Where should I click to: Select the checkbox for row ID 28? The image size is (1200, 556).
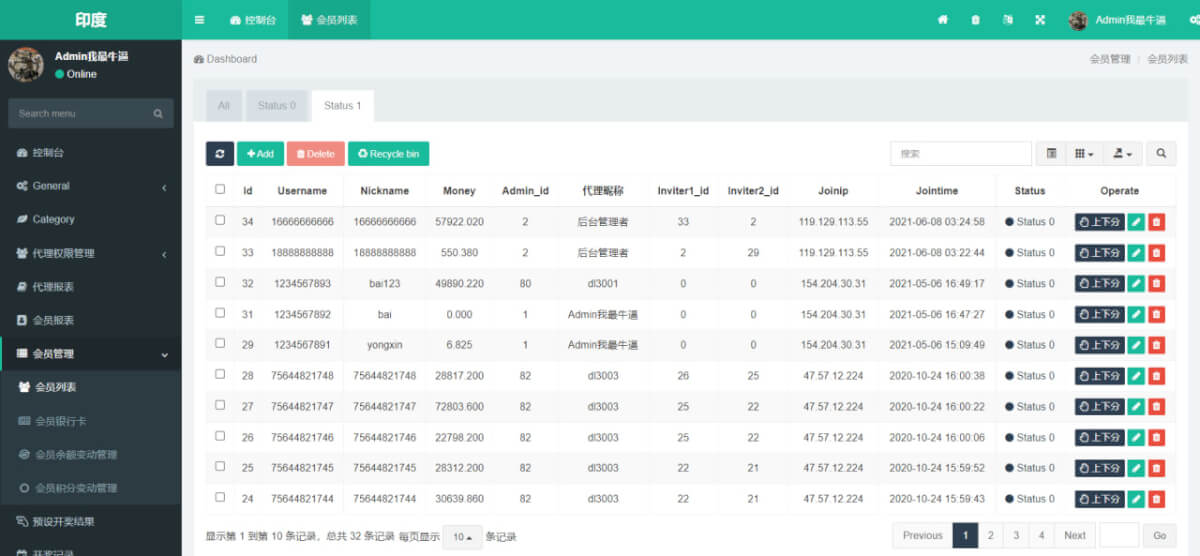220,374
